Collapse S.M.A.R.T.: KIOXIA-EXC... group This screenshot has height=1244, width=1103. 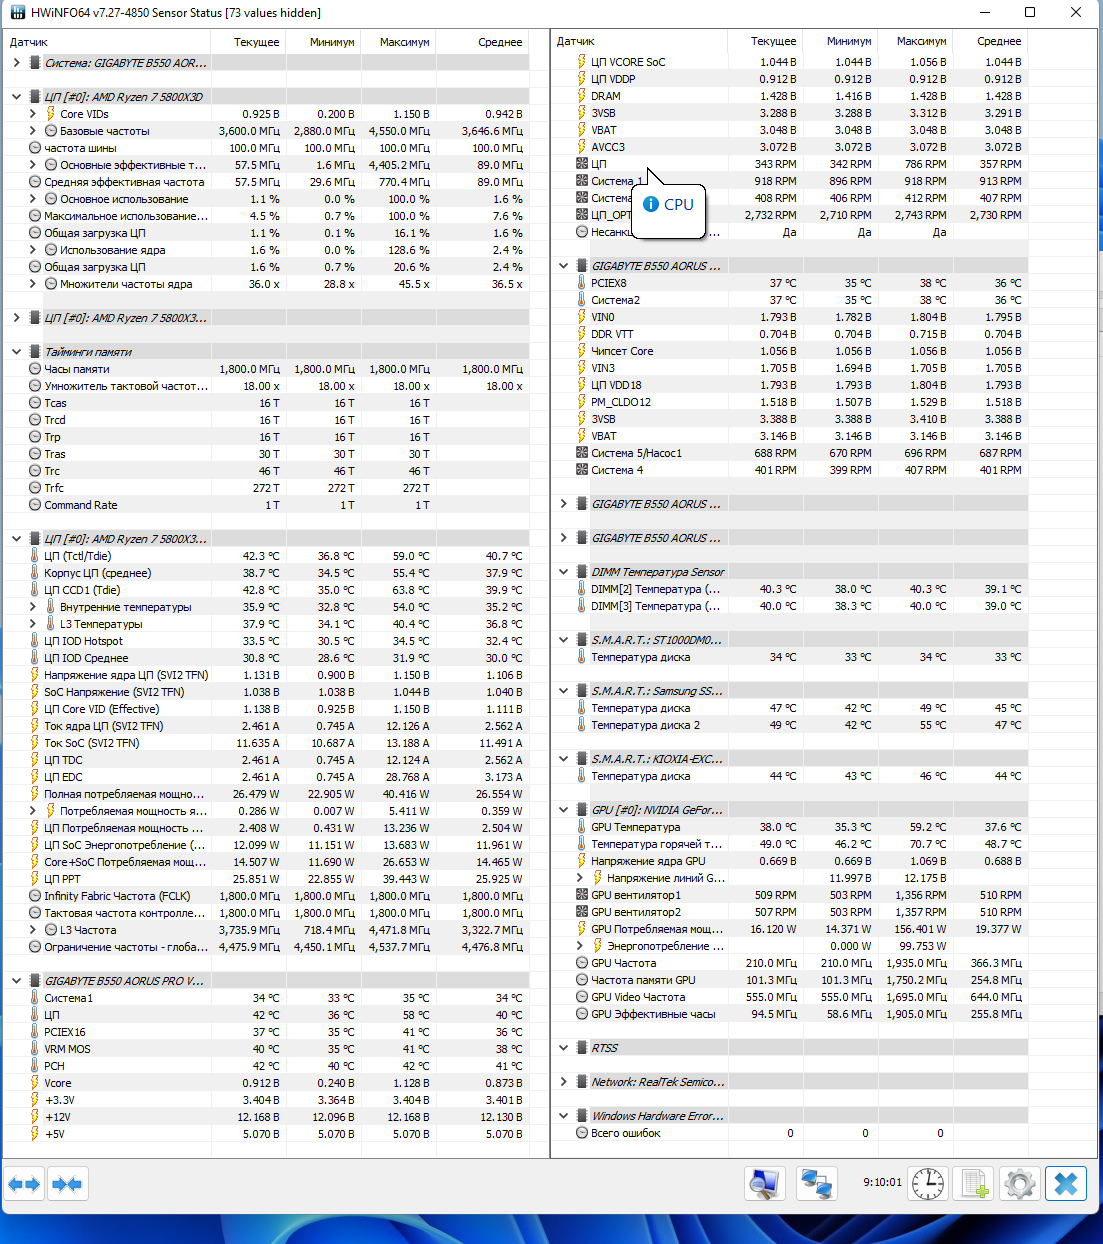pyautogui.click(x=563, y=759)
